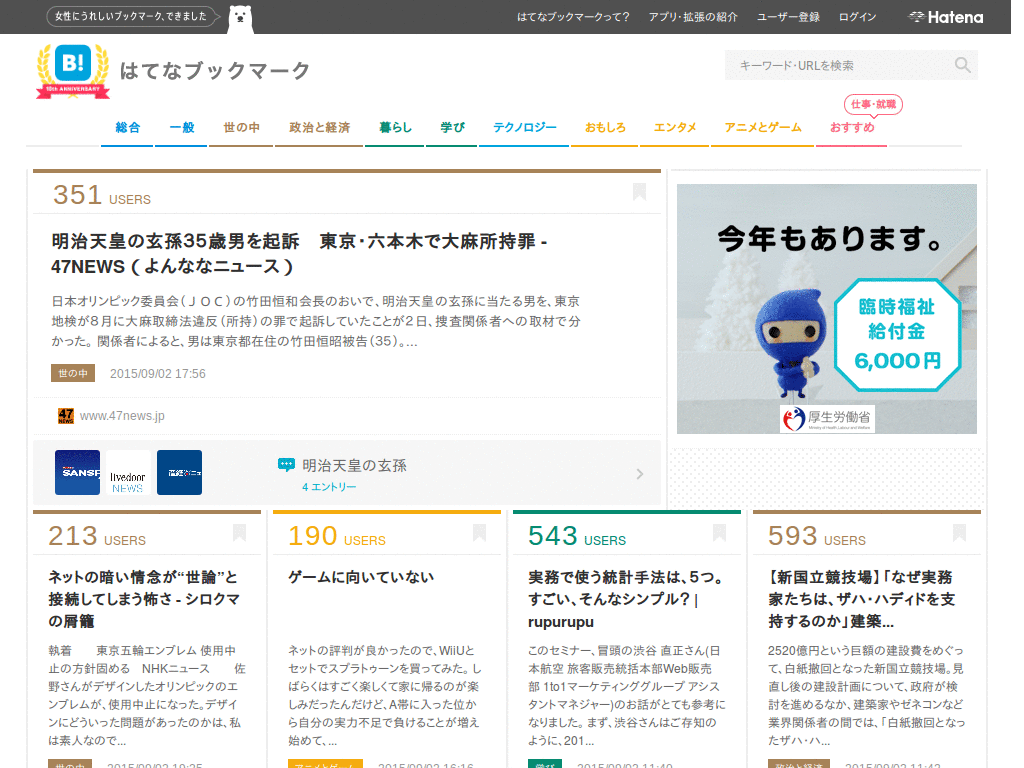Open the 明治天皇の玄孫35歳男を起訴 headline

click(299, 253)
